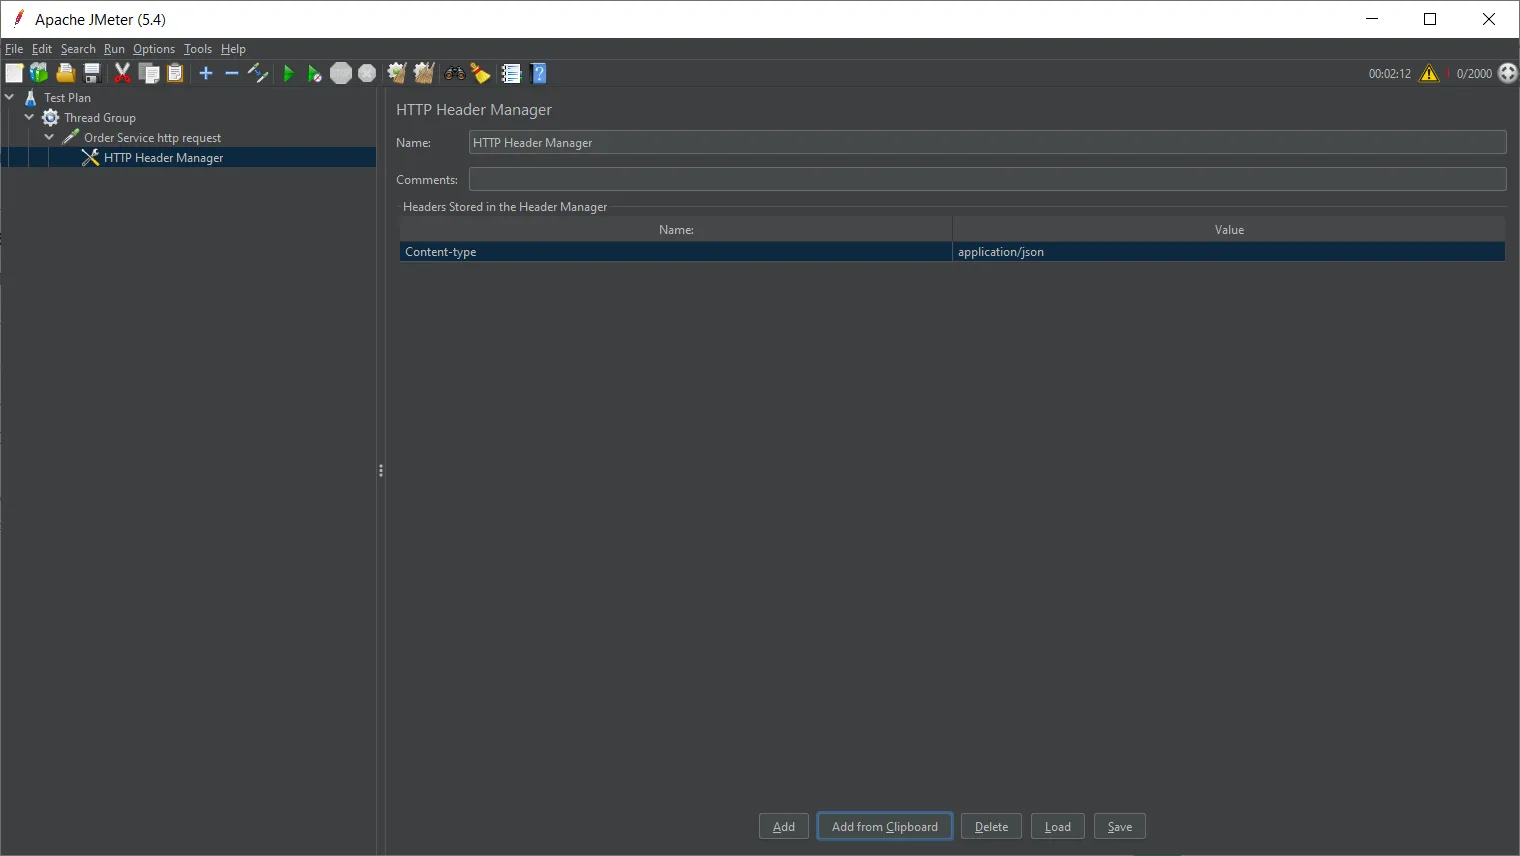This screenshot has height=856, width=1520.
Task: Collapse the Order Service http request node
Action: (49, 137)
